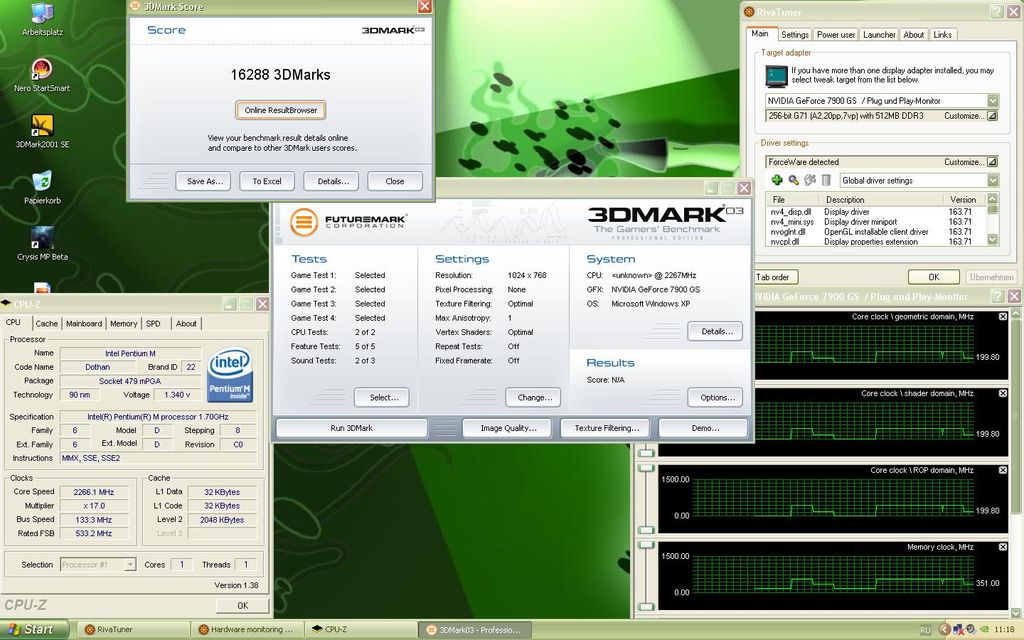Switch to the Cache tab in CPU-Z
The image size is (1024, 640).
[46, 323]
